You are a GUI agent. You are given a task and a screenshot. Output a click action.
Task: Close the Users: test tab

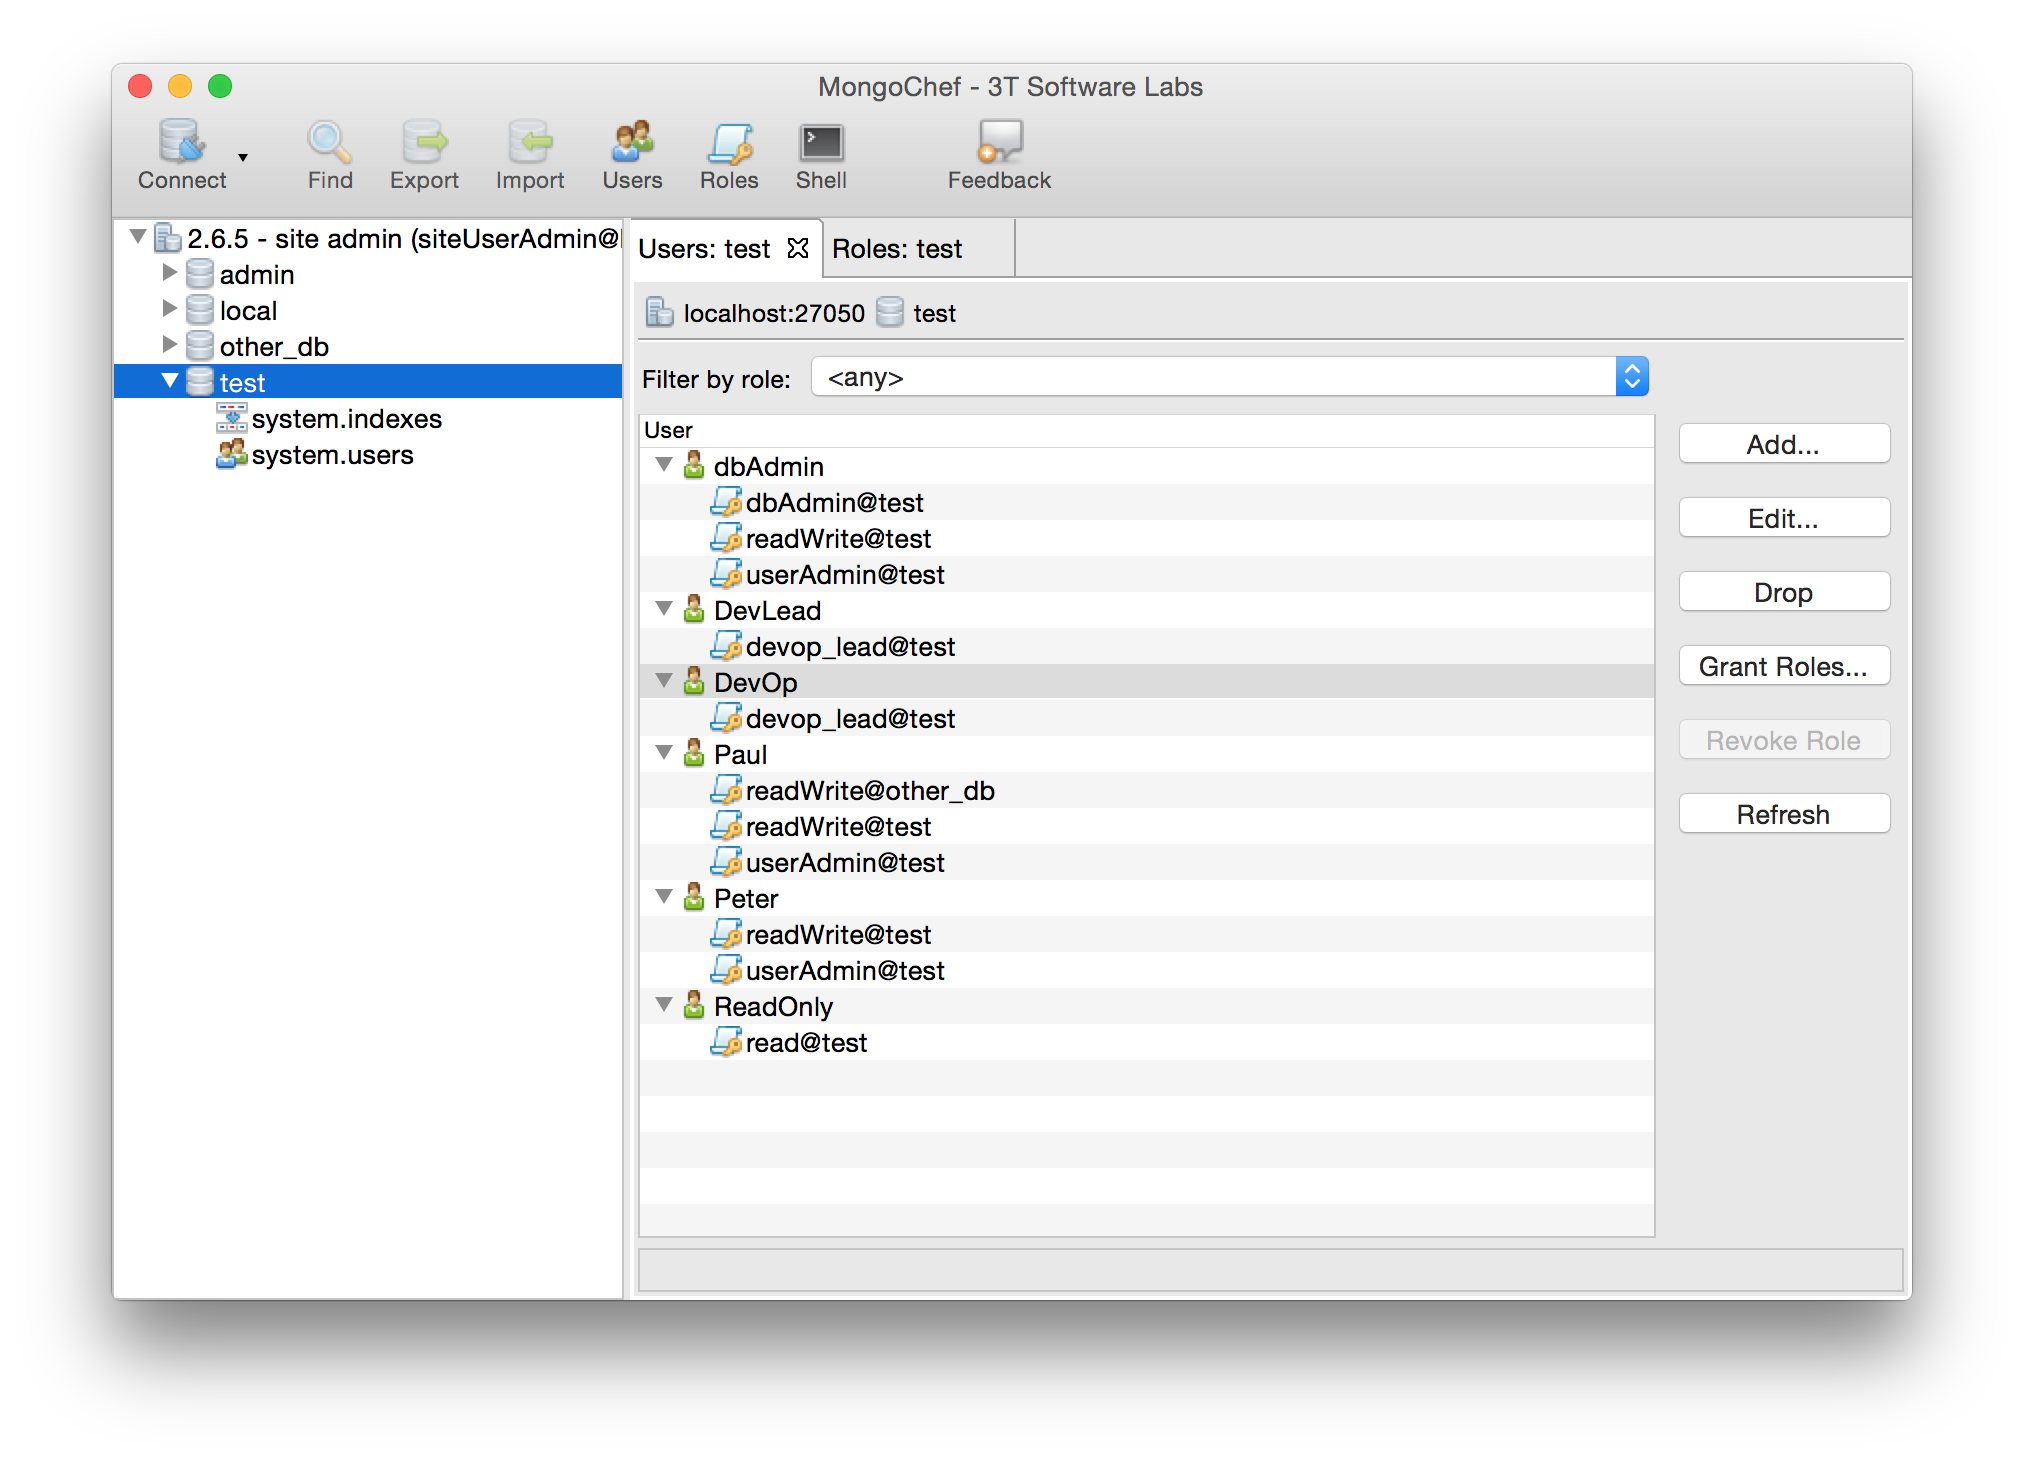(797, 248)
